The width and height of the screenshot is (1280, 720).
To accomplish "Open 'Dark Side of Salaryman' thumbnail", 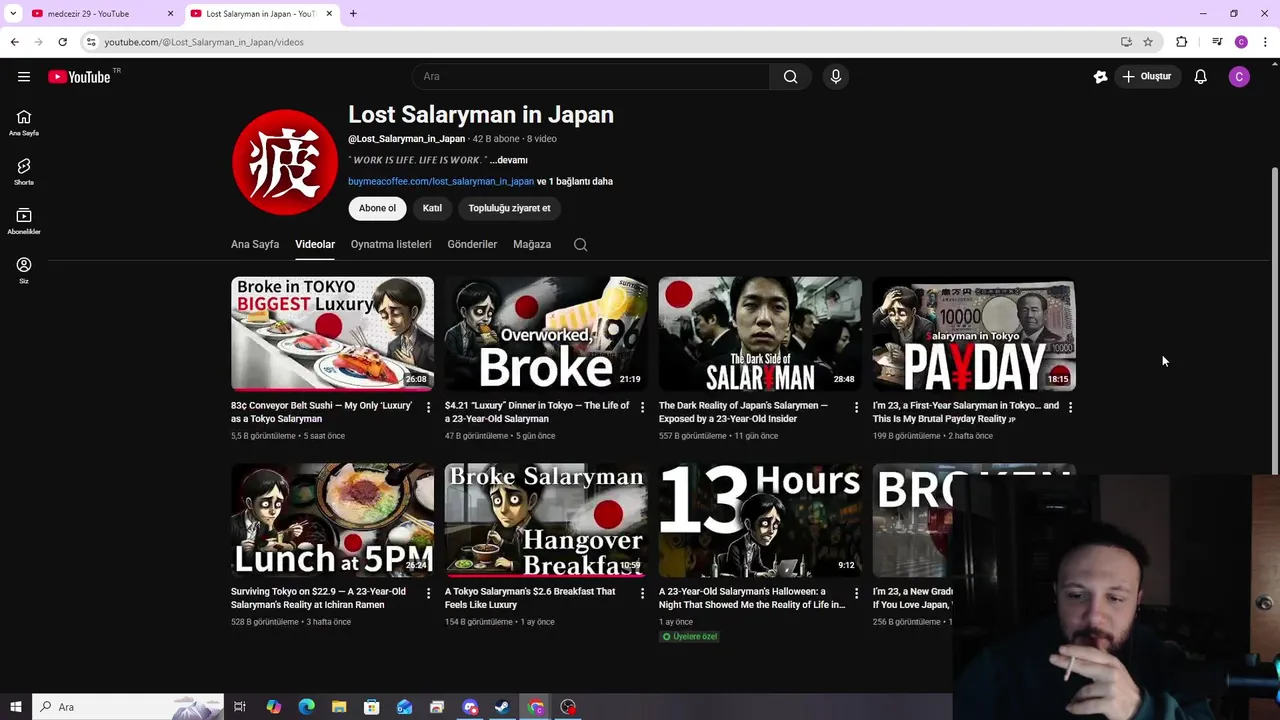I will pos(760,333).
